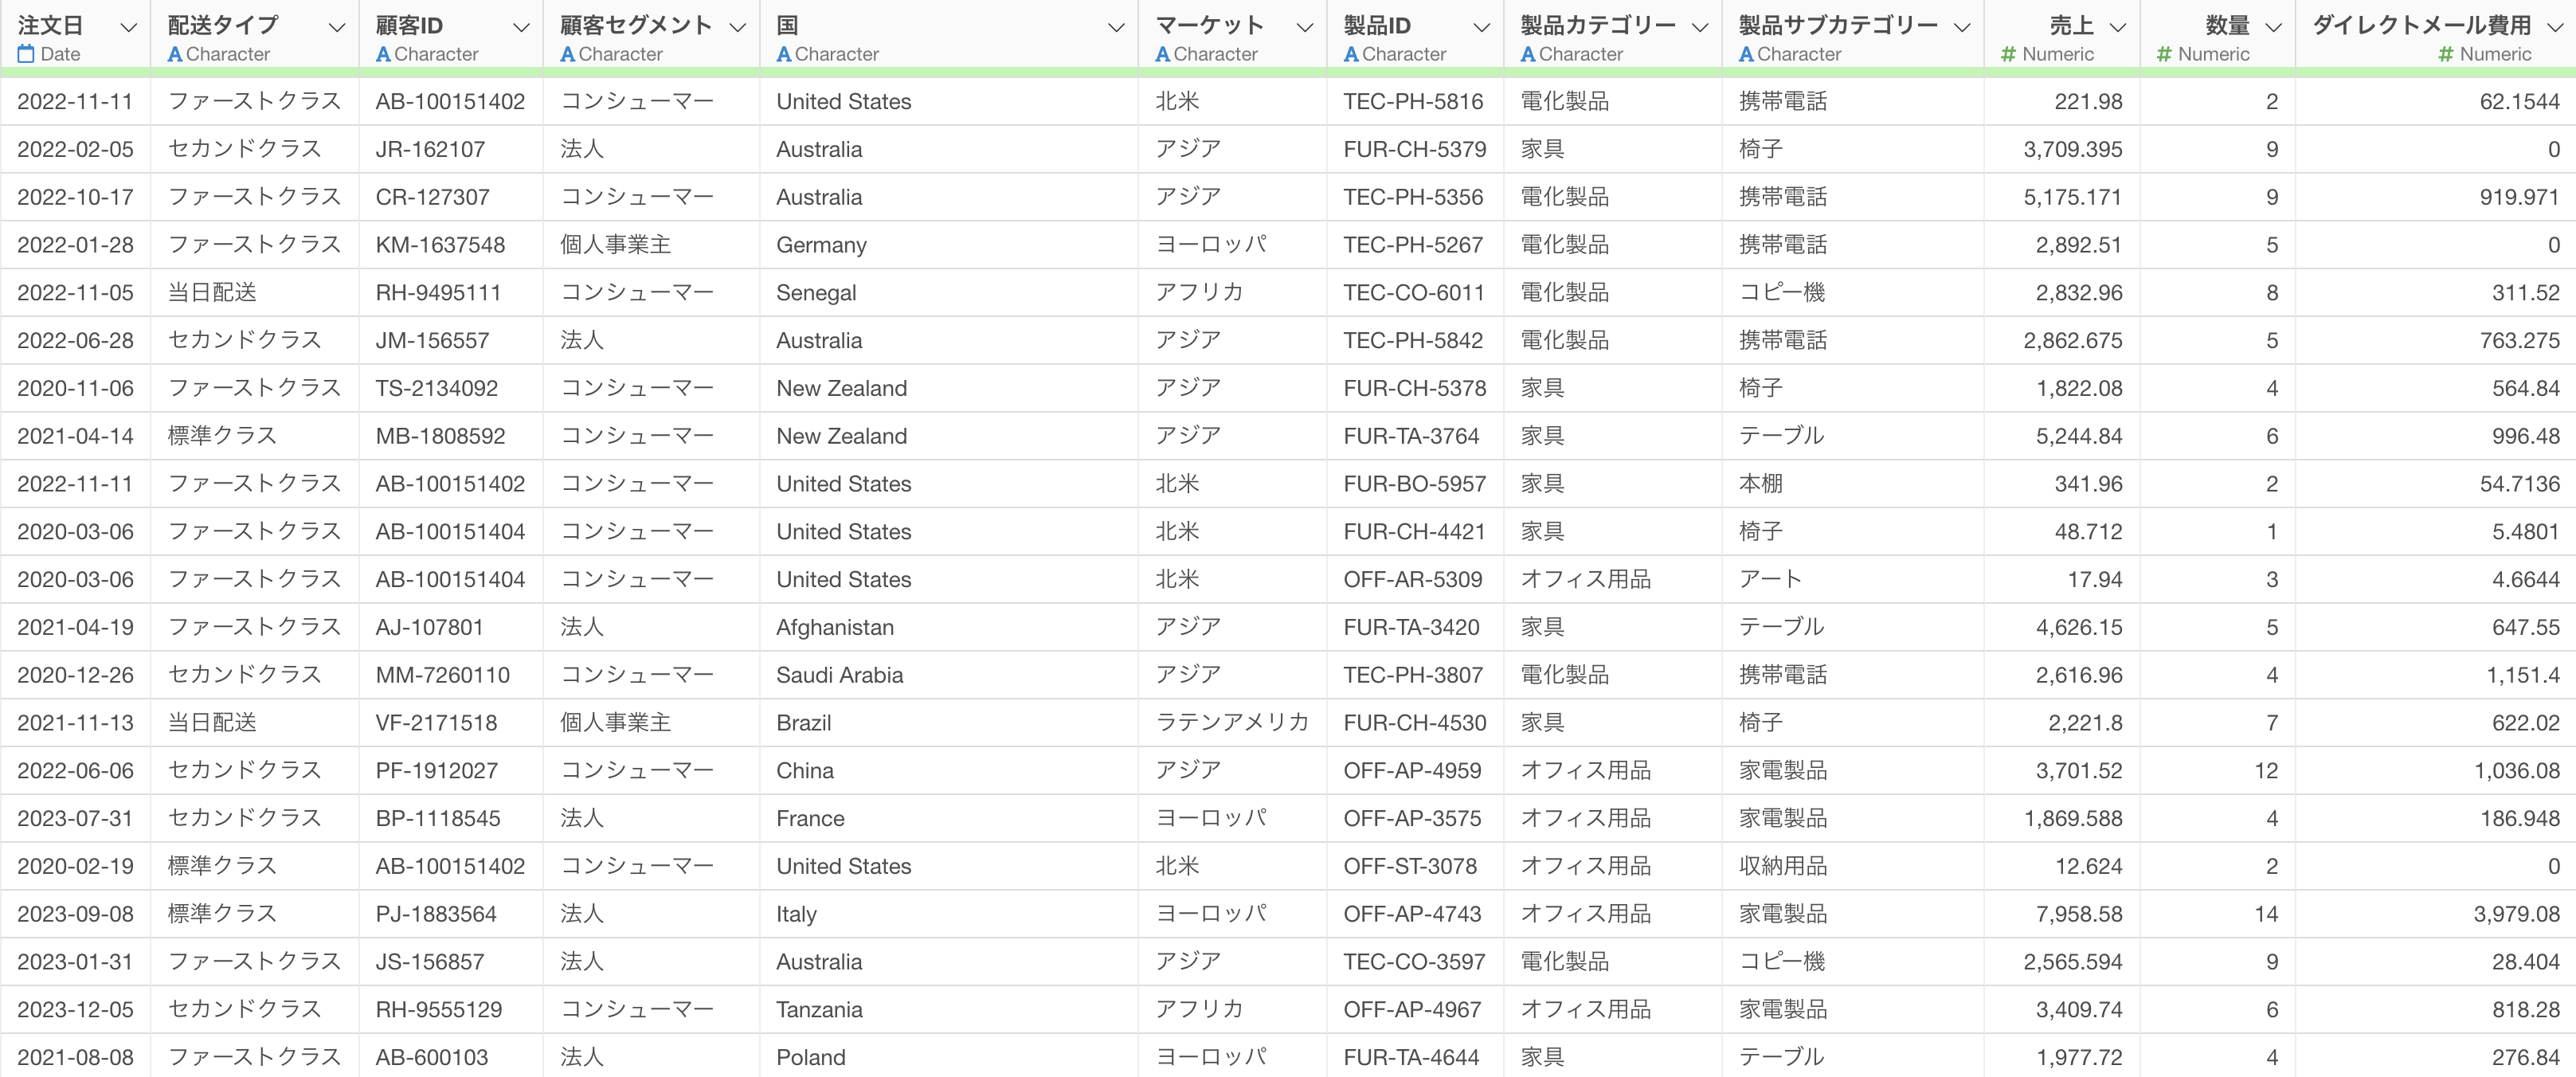Click the Date type calendar icon under 注文日
Screen dimensions: 2576x1077
[x=26, y=54]
